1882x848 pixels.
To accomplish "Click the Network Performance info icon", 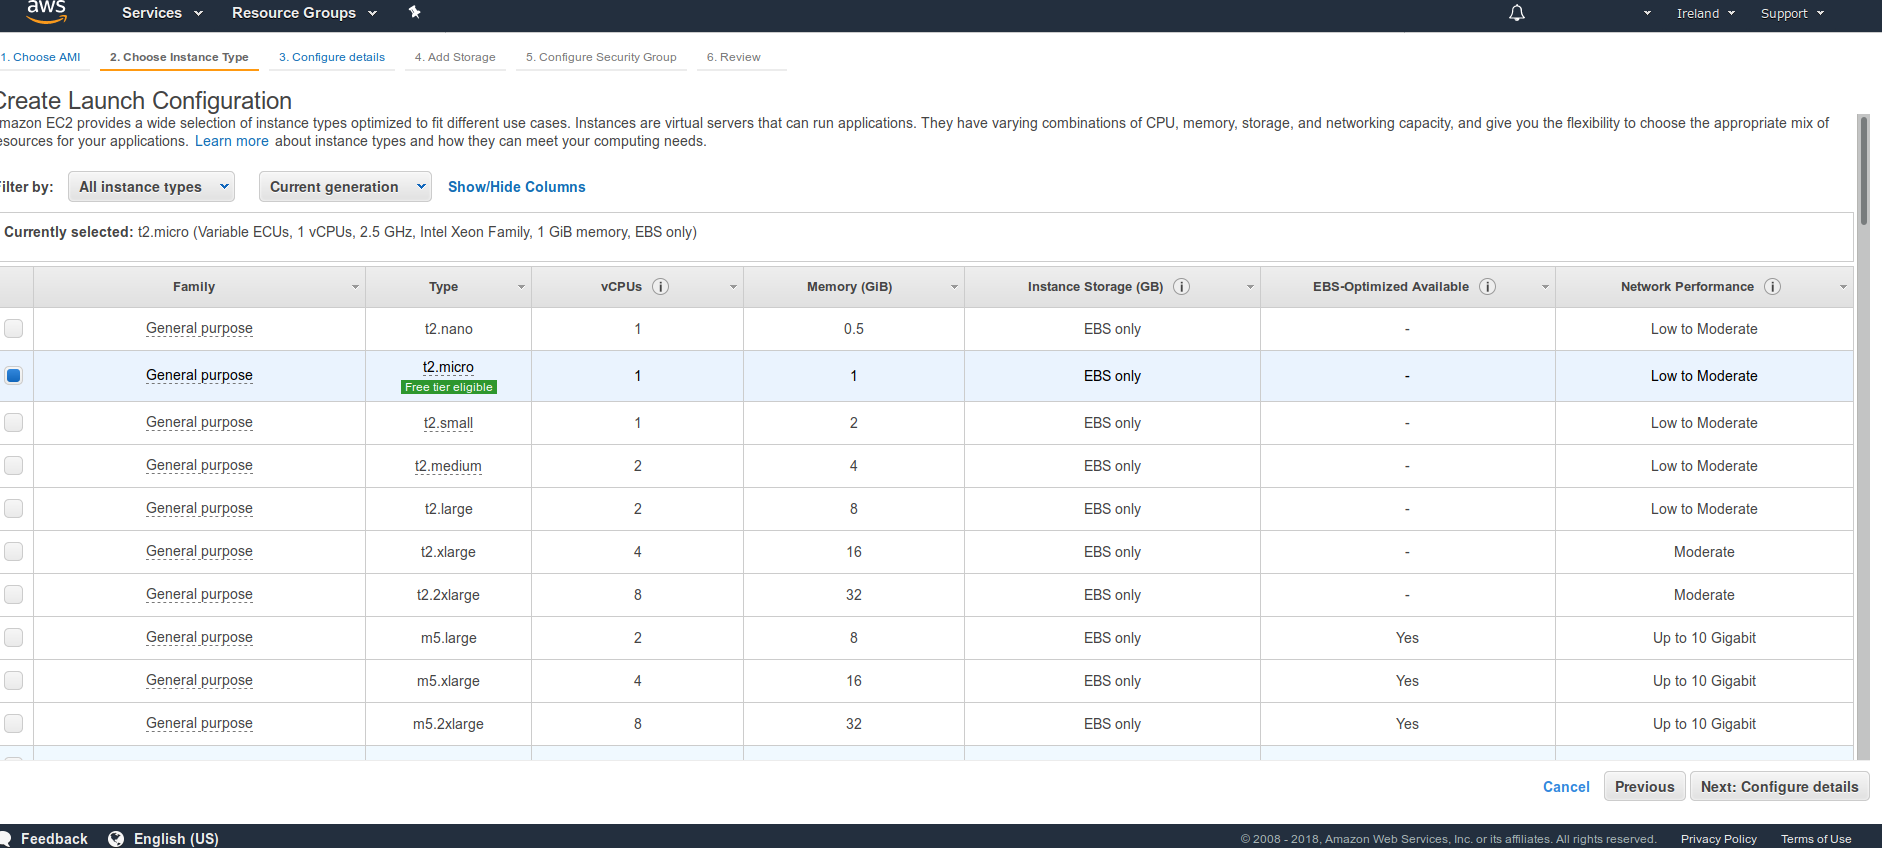I will point(1772,287).
